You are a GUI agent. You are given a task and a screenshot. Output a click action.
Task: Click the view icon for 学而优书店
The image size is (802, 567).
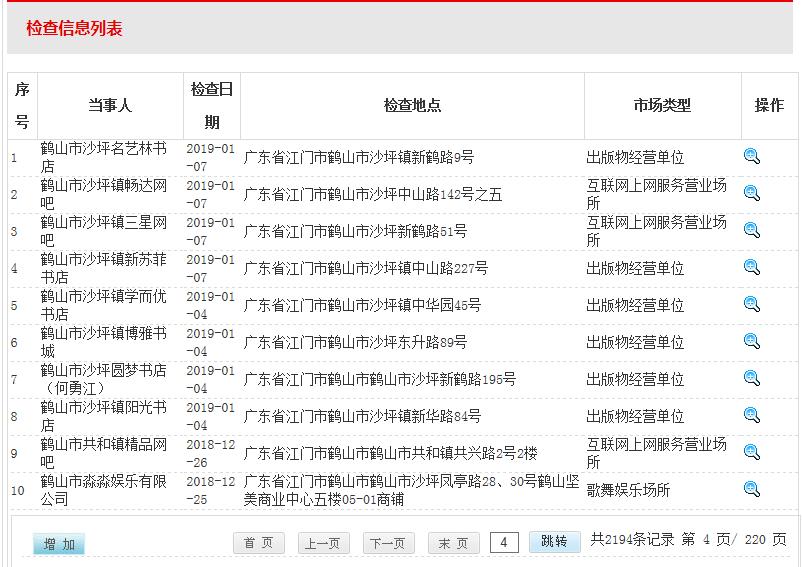pos(752,304)
